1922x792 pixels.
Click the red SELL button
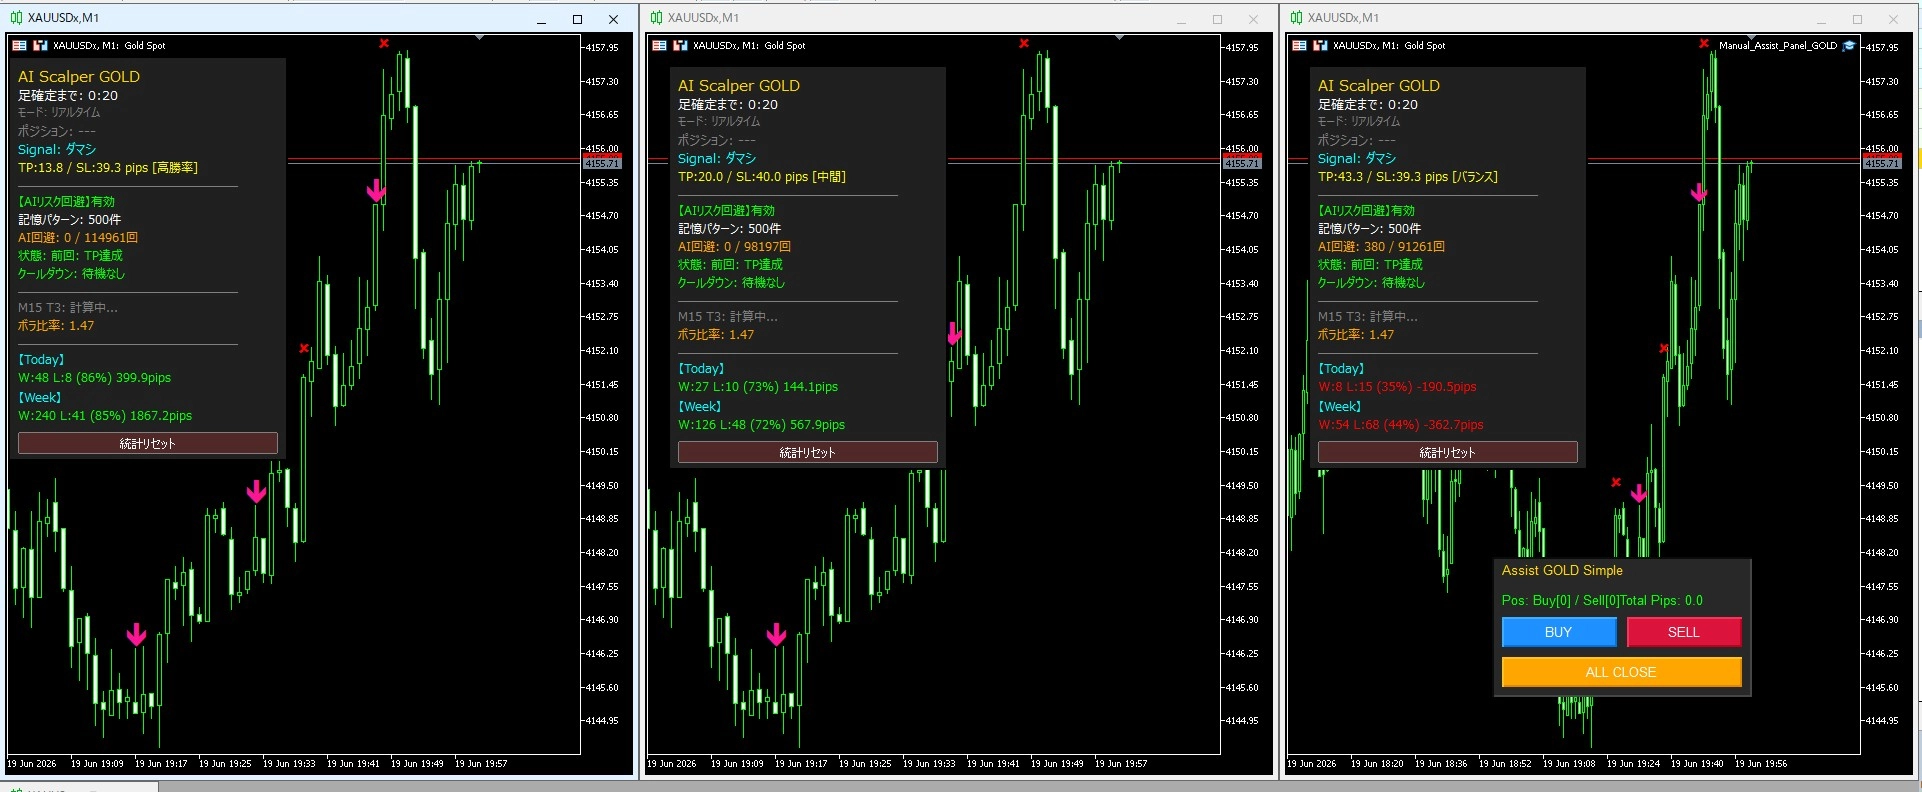(1684, 632)
